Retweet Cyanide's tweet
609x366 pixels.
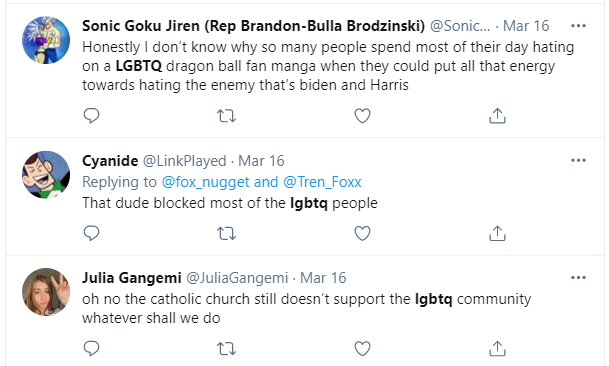[x=226, y=234]
